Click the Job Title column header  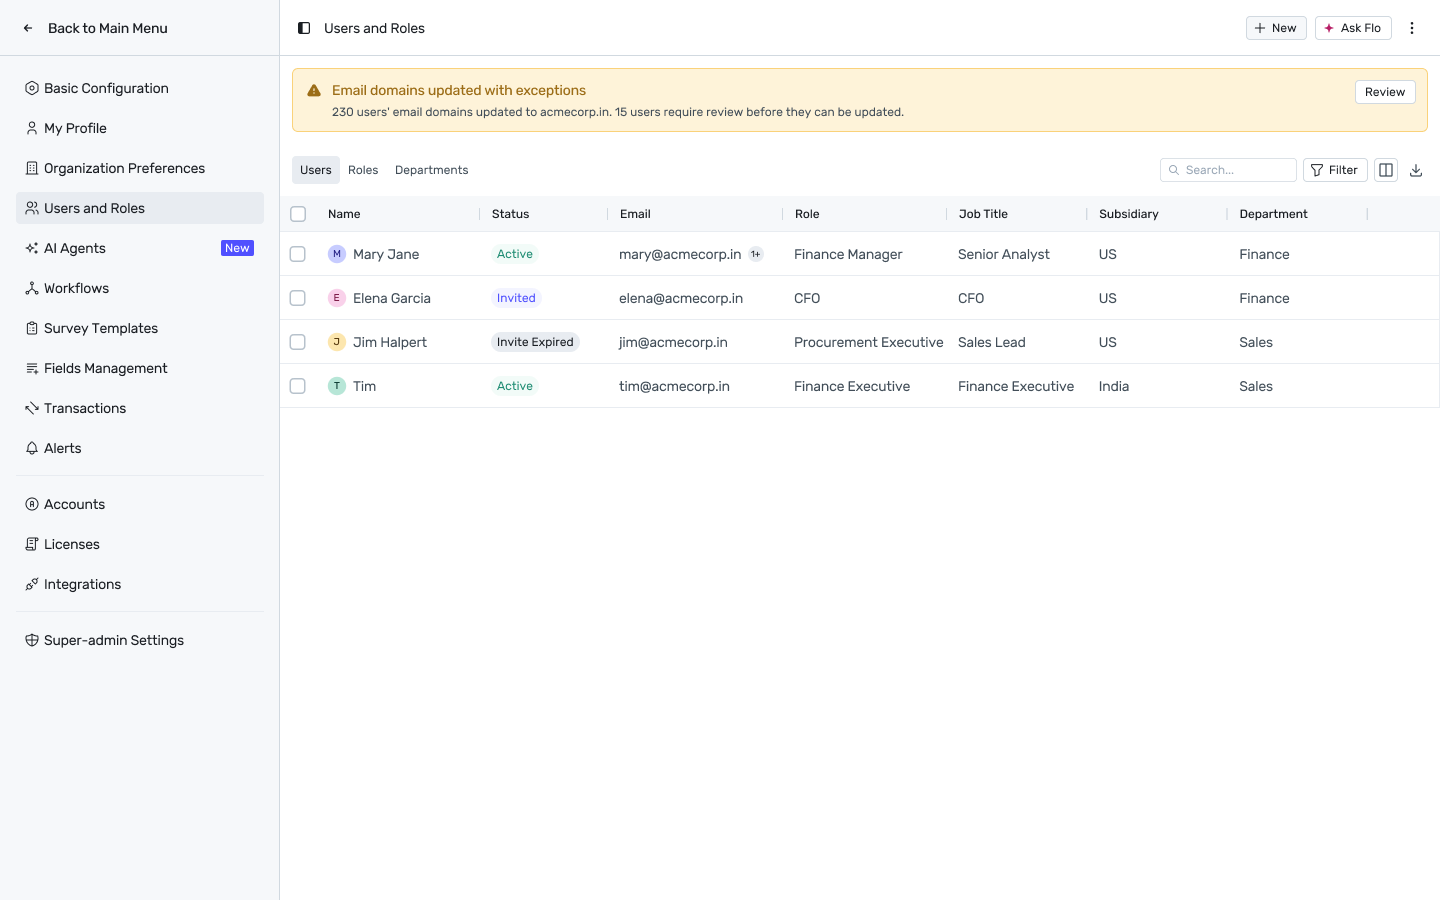click(983, 214)
